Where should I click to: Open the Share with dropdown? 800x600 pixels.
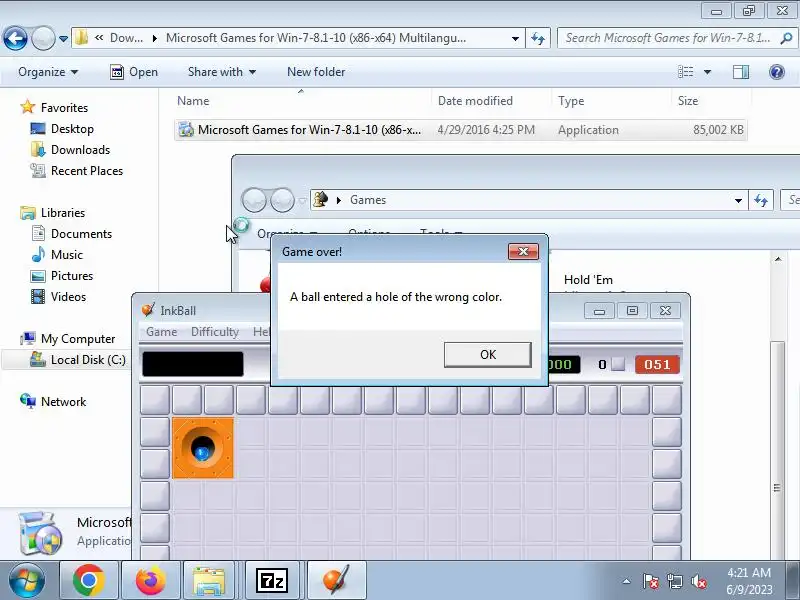click(x=221, y=72)
